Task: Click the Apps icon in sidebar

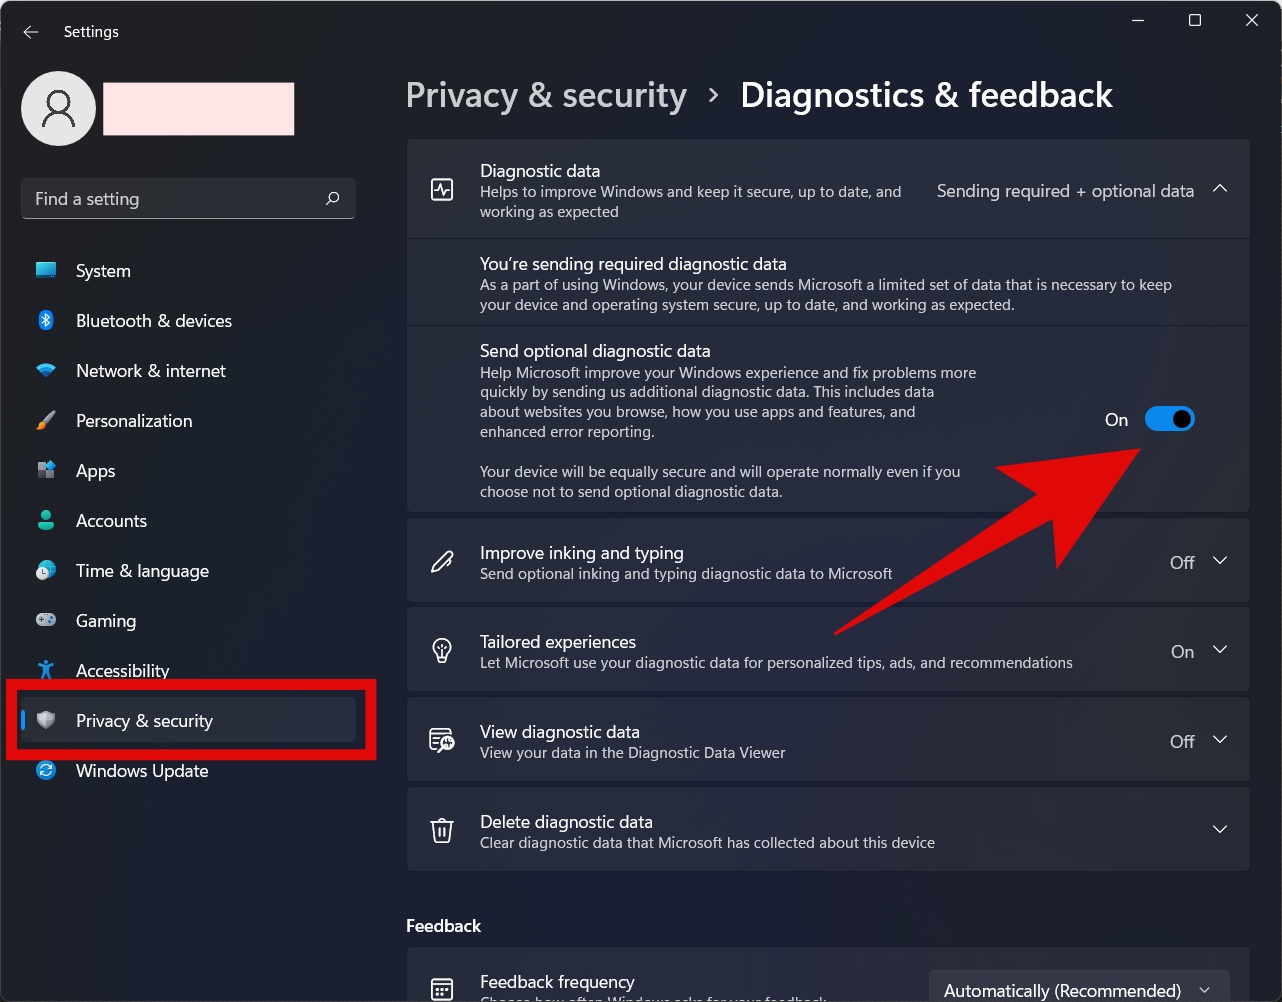Action: tap(46, 470)
